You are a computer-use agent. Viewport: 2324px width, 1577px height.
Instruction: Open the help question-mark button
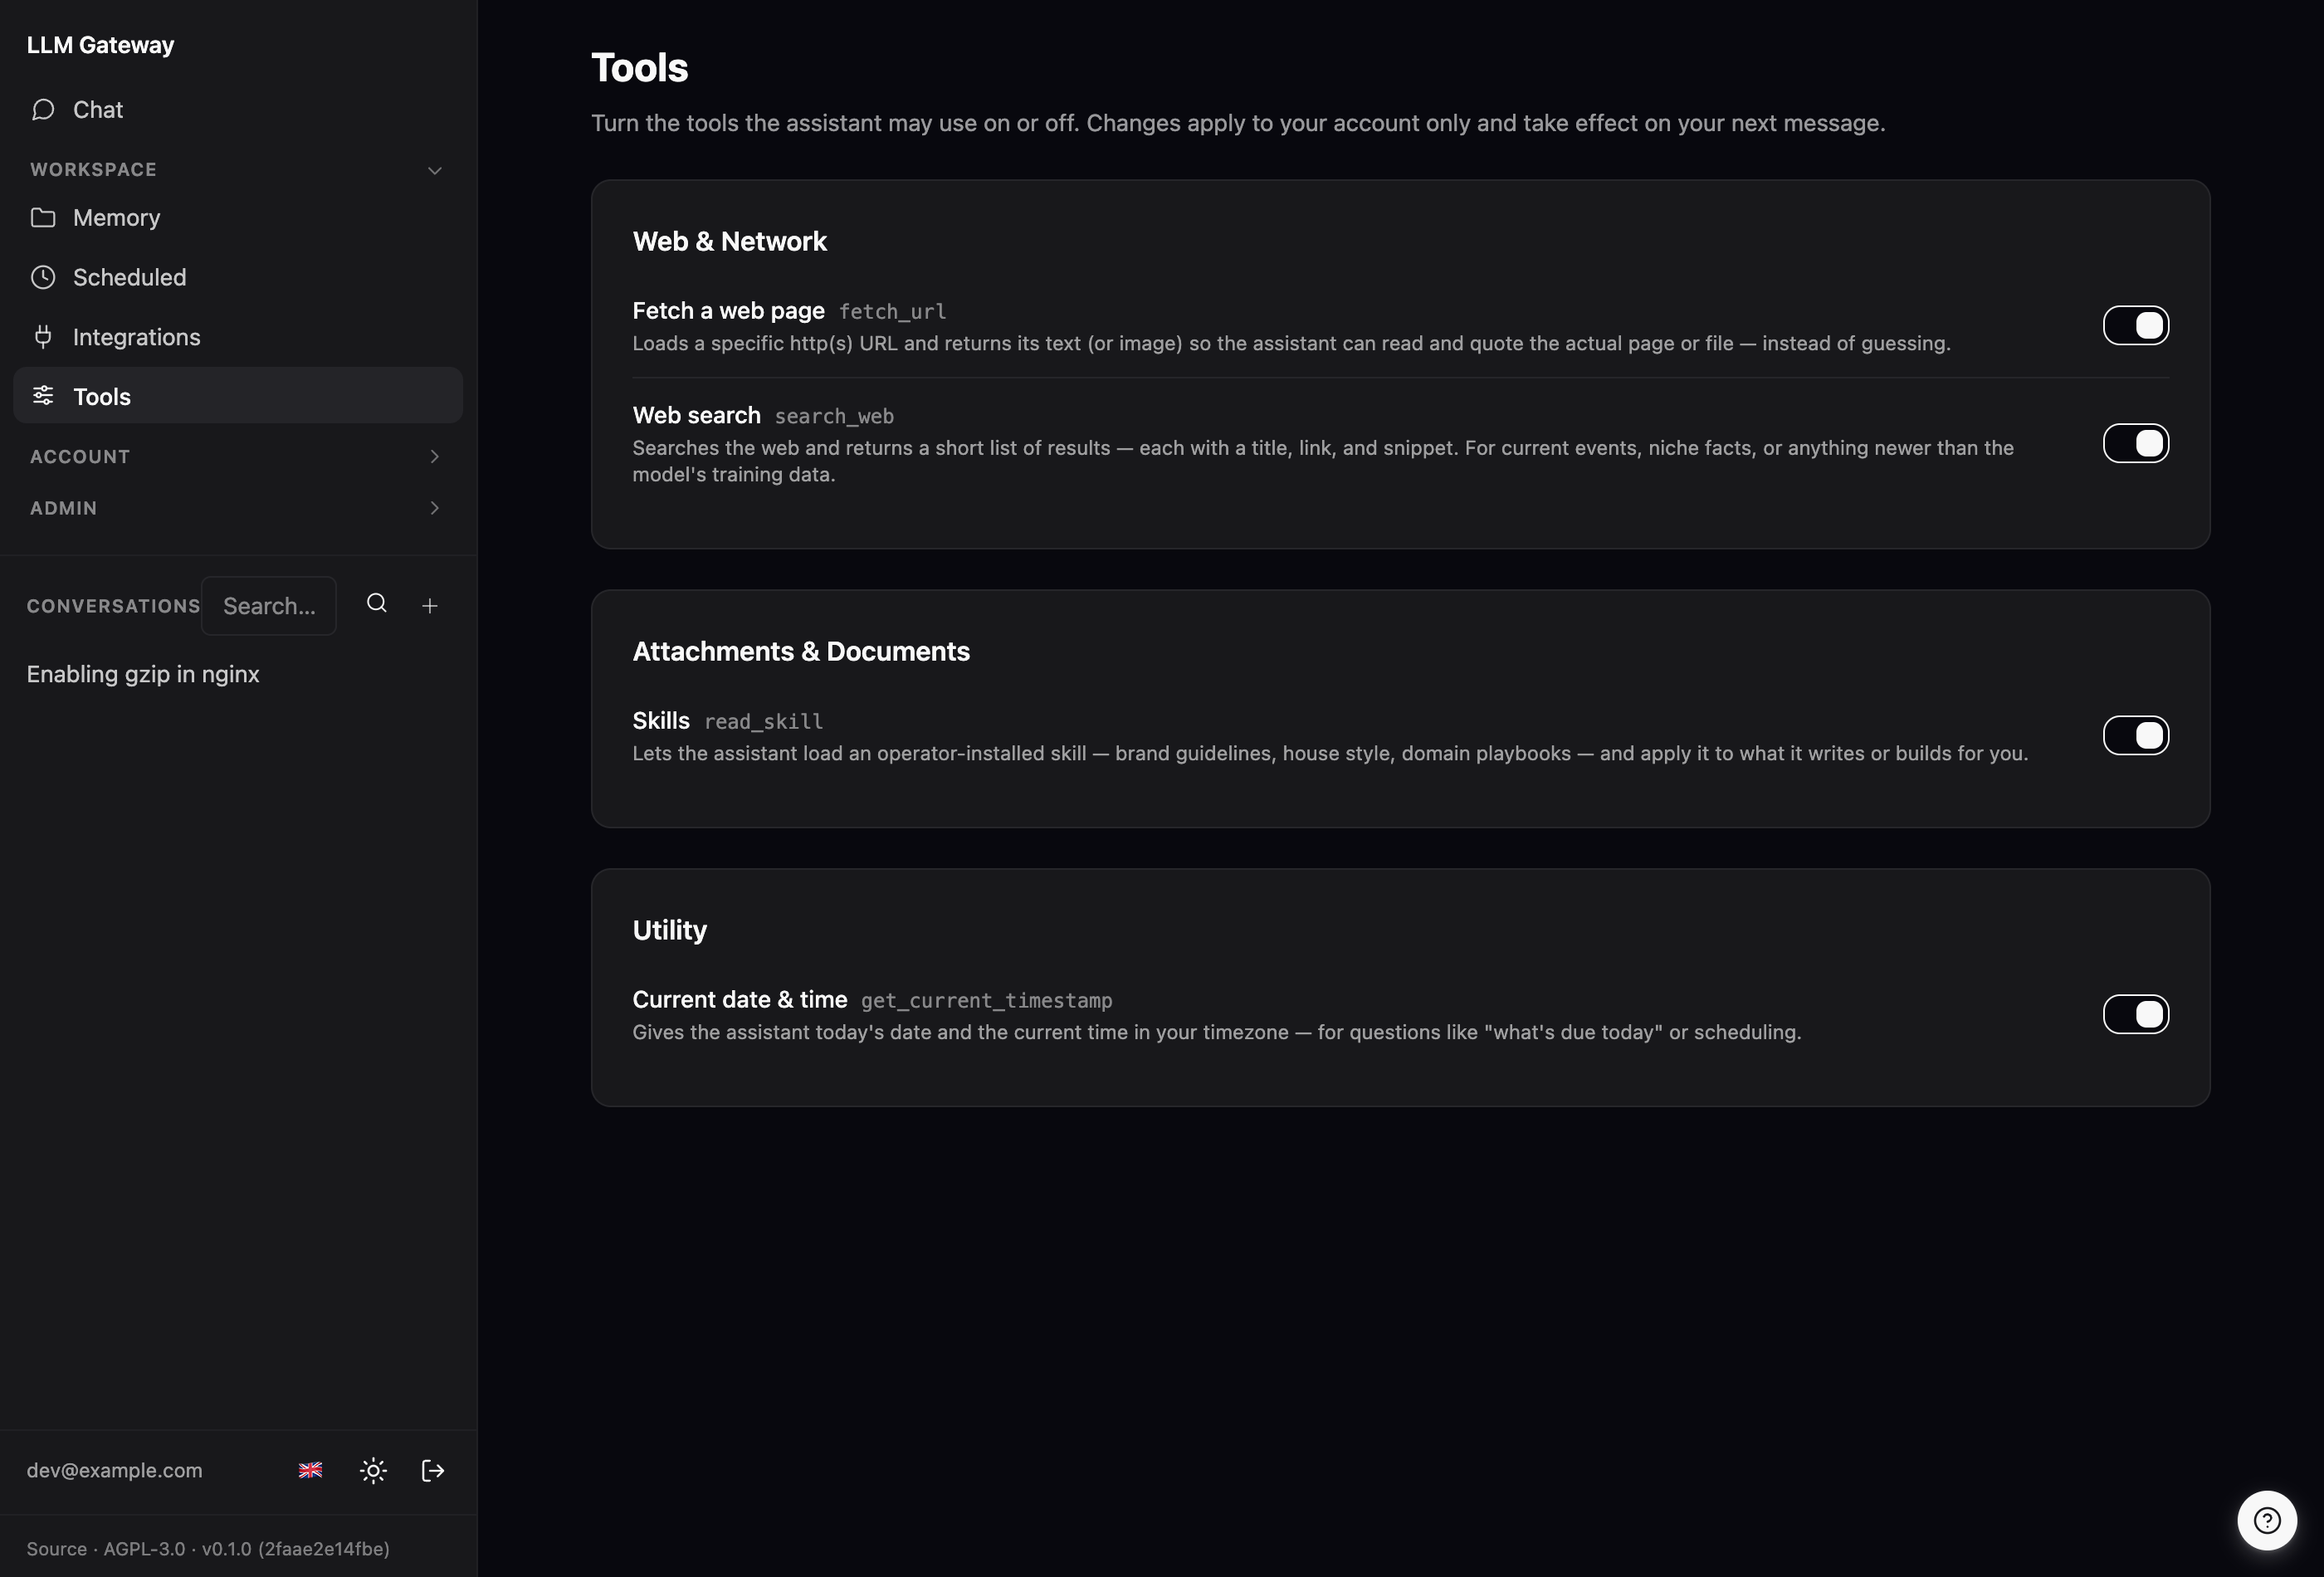[x=2267, y=1520]
